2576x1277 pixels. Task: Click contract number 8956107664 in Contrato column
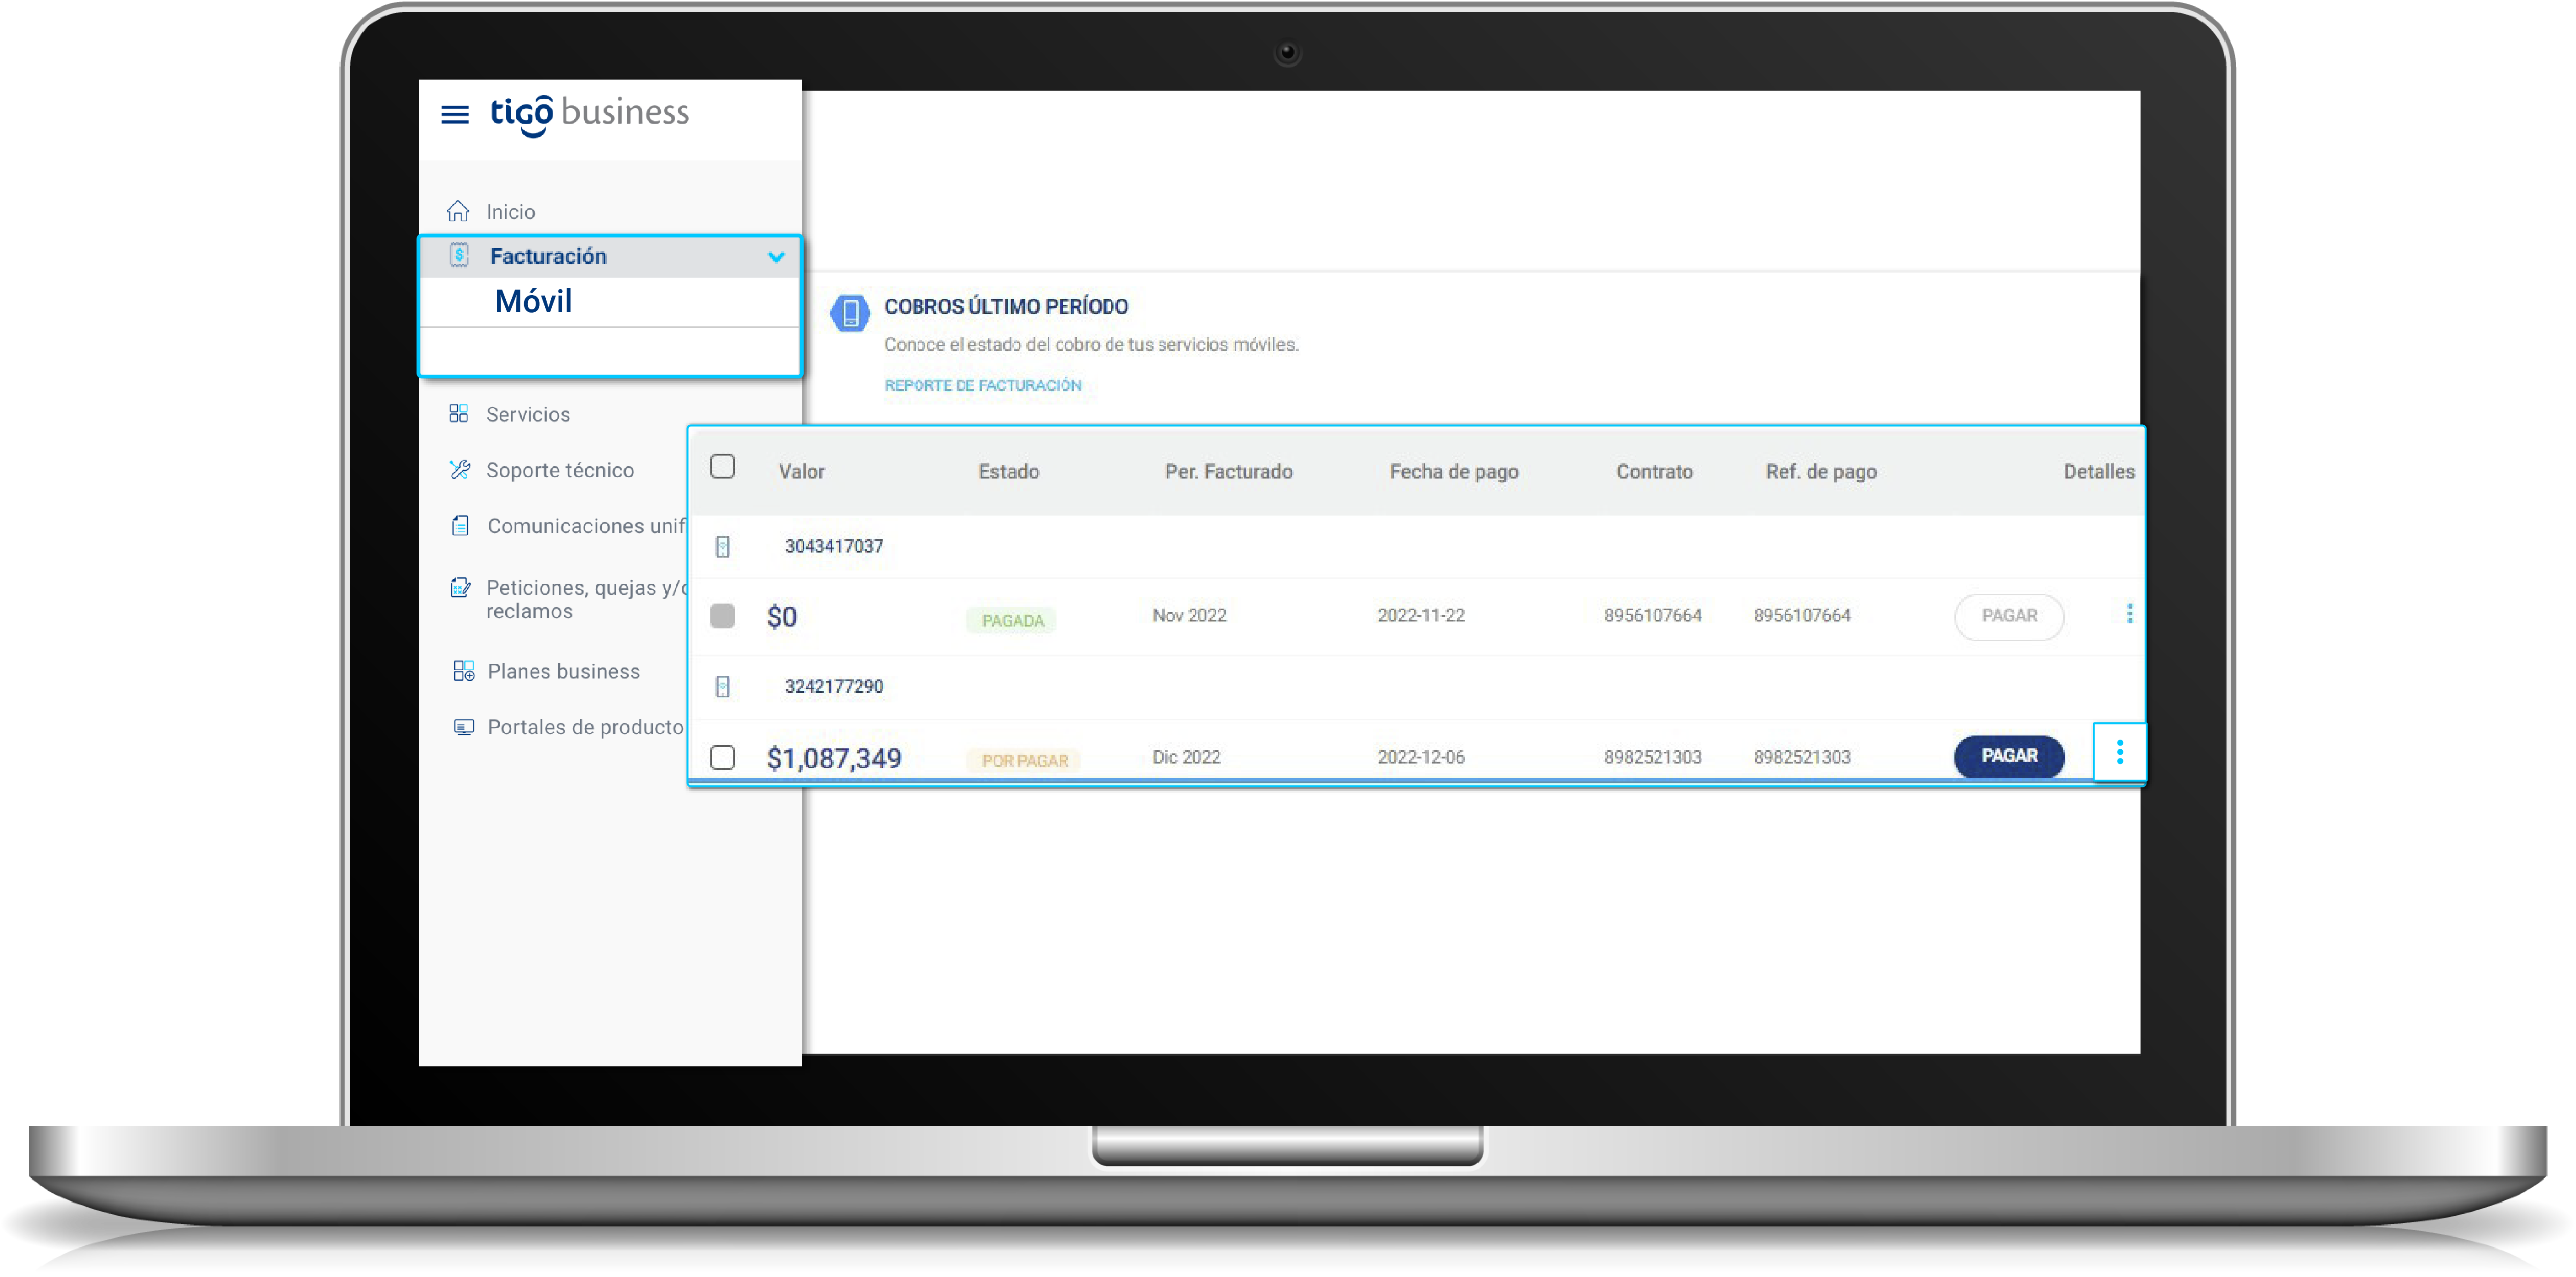[x=1652, y=615]
